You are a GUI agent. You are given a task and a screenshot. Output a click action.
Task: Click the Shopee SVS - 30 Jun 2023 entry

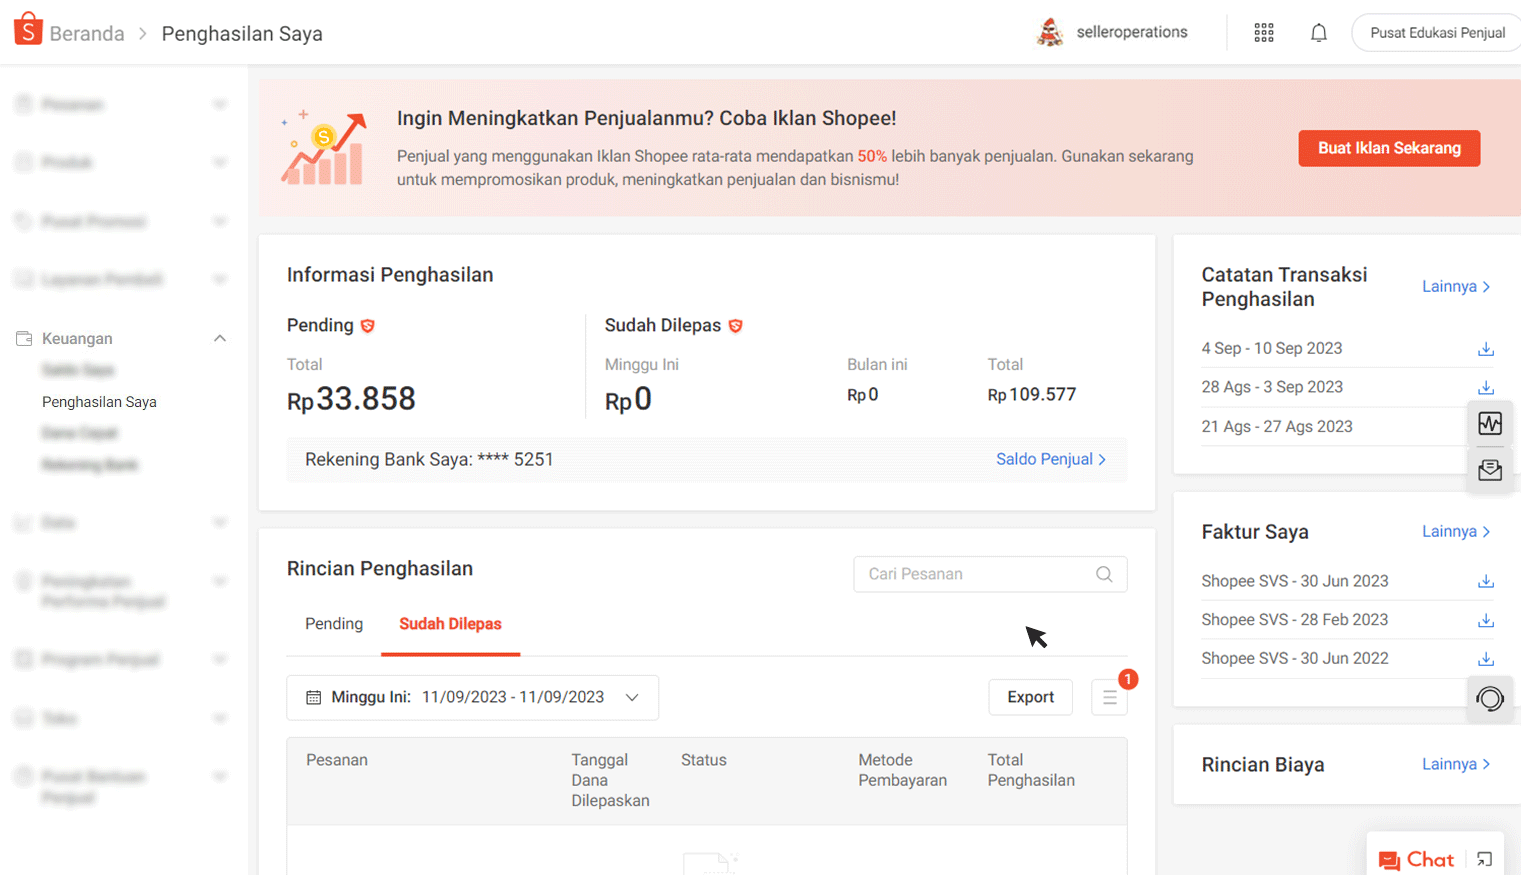pyautogui.click(x=1295, y=581)
